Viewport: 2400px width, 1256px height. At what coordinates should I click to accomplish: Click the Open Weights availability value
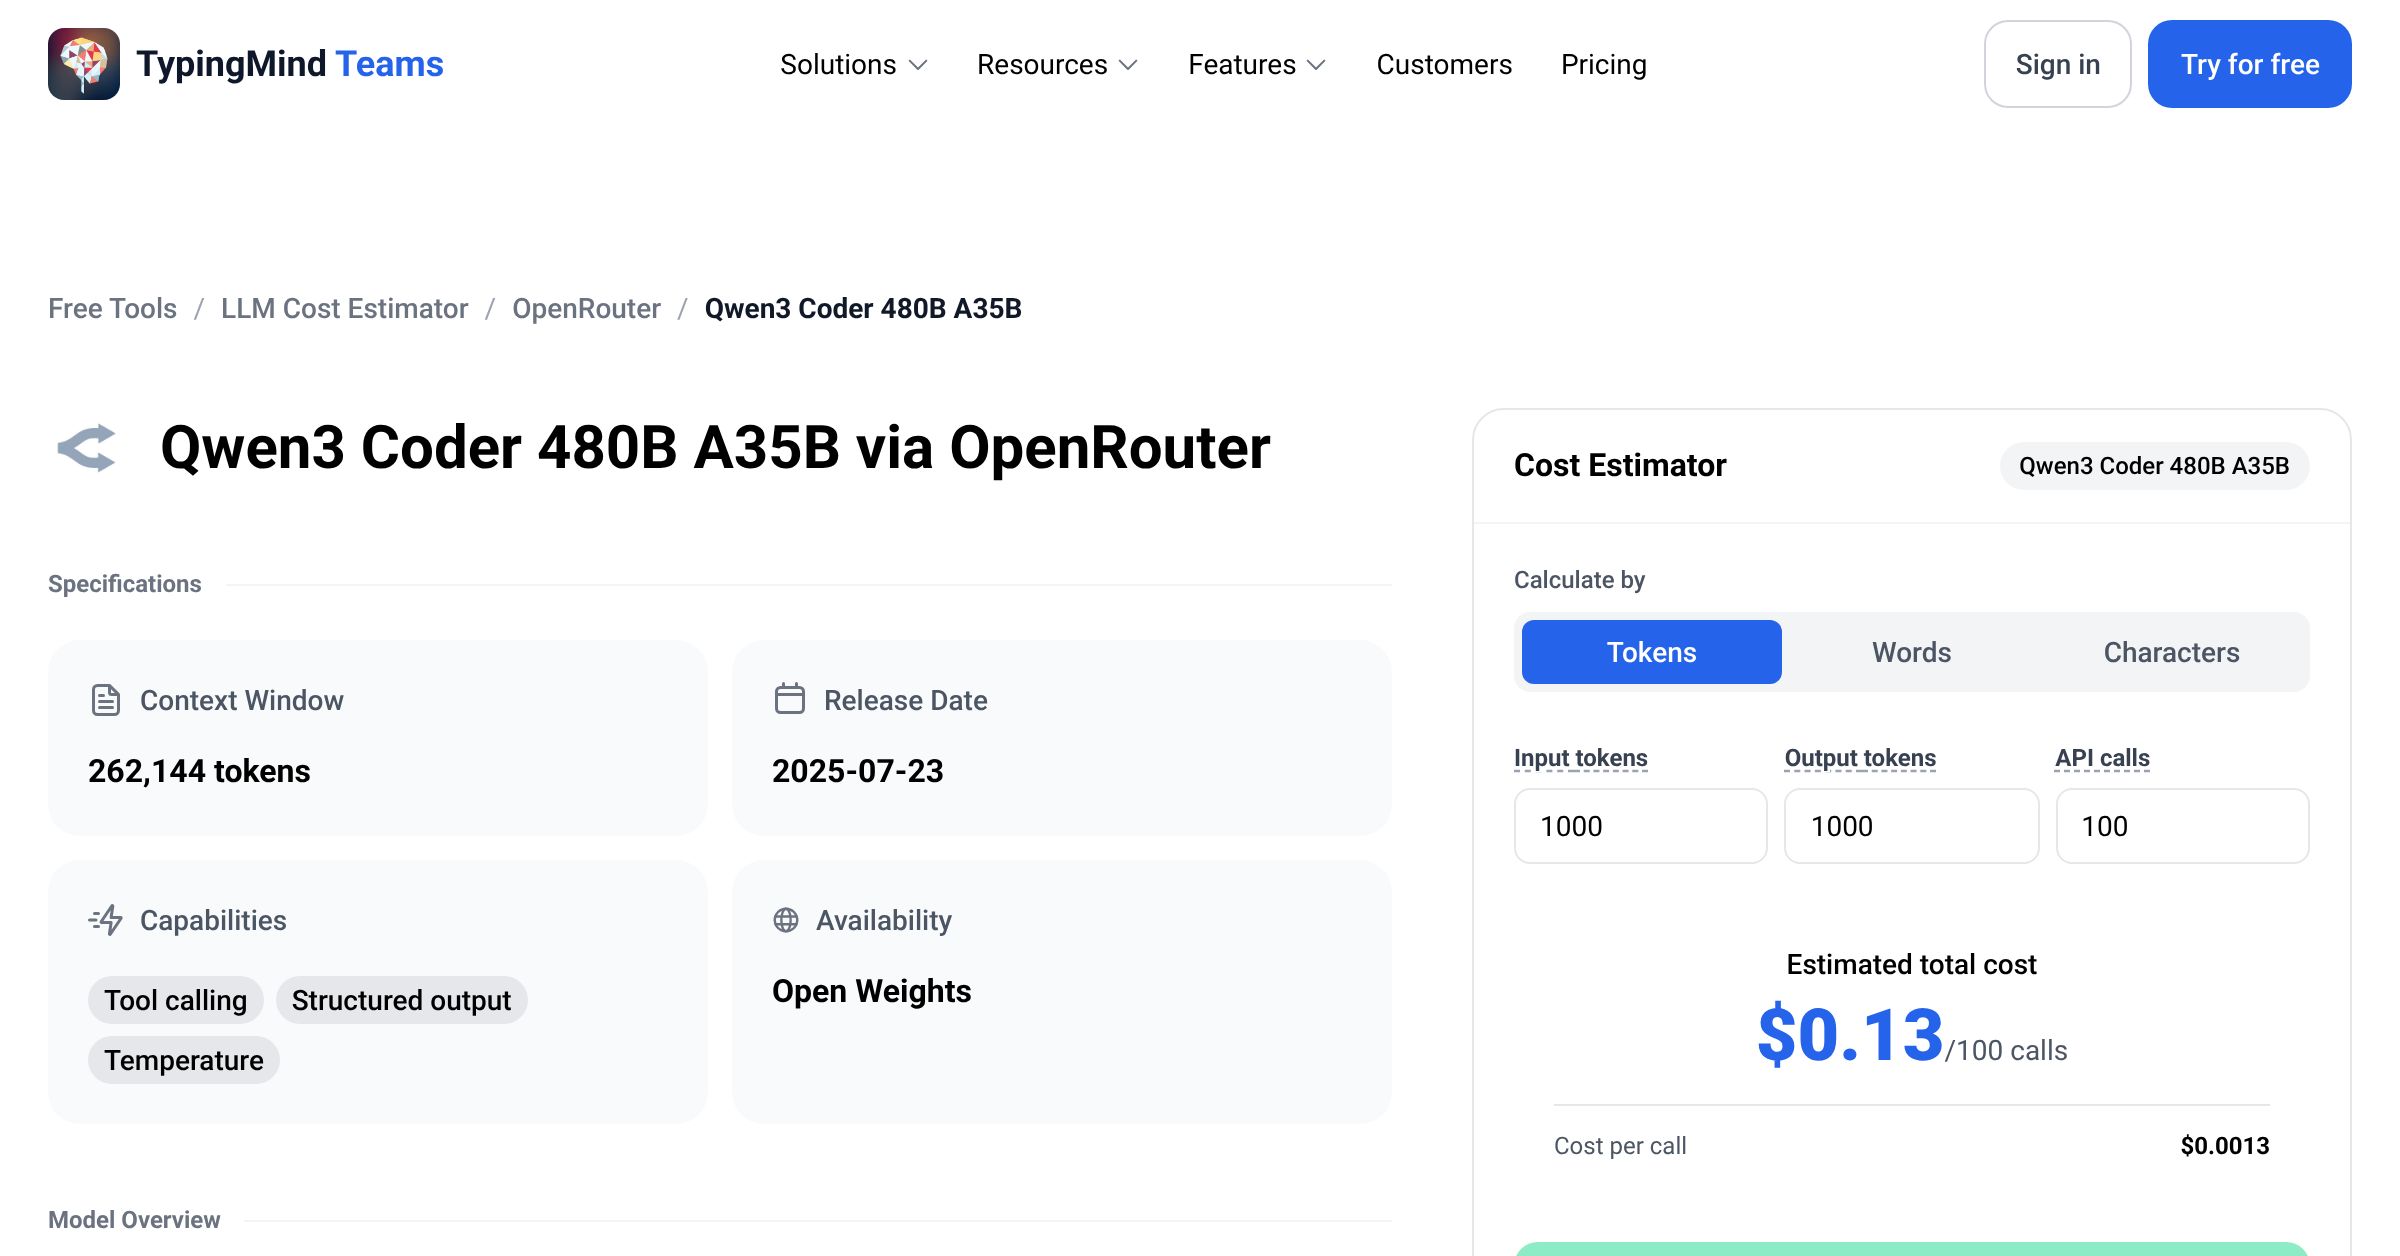click(x=872, y=991)
